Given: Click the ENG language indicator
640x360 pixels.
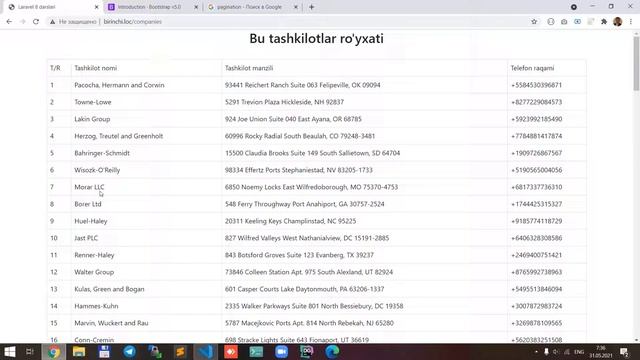Looking at the screenshot, I should point(579,352).
